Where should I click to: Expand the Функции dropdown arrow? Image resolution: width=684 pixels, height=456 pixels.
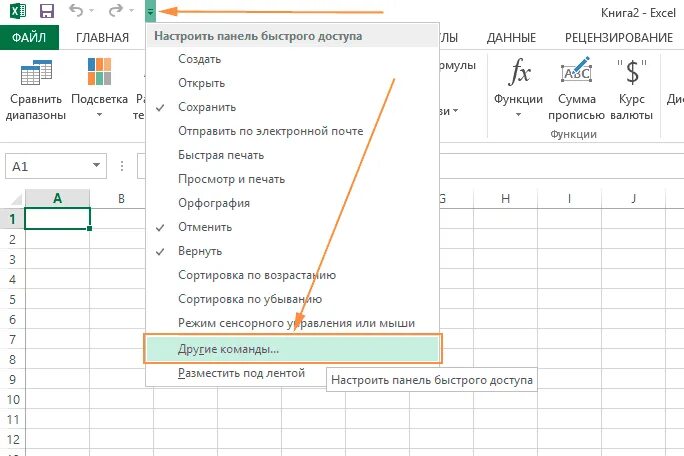click(518, 115)
